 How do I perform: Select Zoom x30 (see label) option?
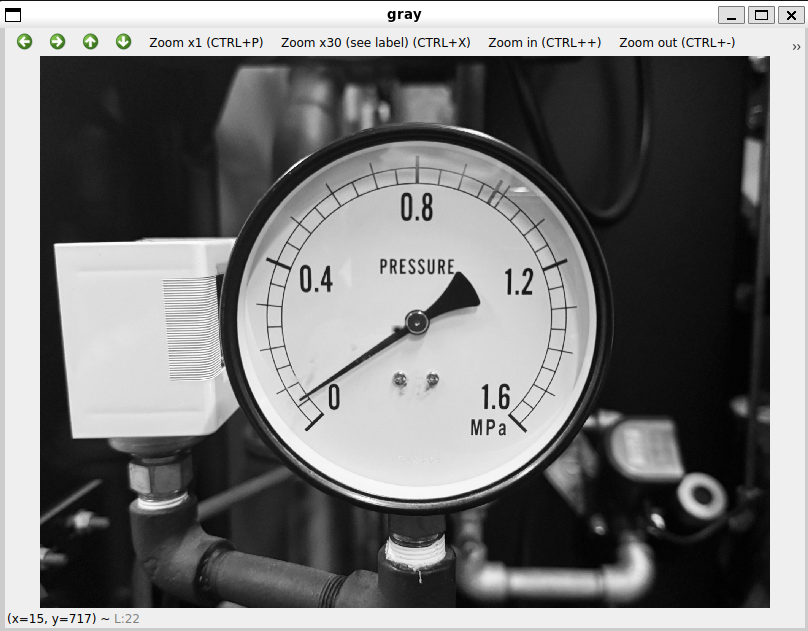pyautogui.click(x=375, y=42)
